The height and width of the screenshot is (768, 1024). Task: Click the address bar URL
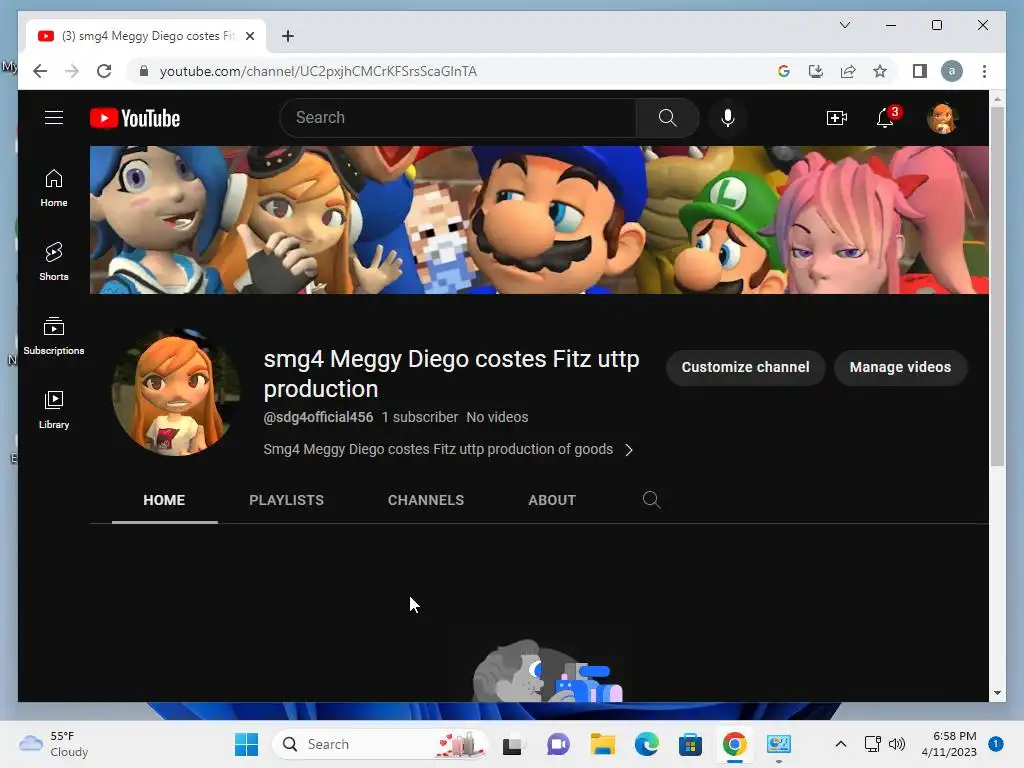coord(318,71)
